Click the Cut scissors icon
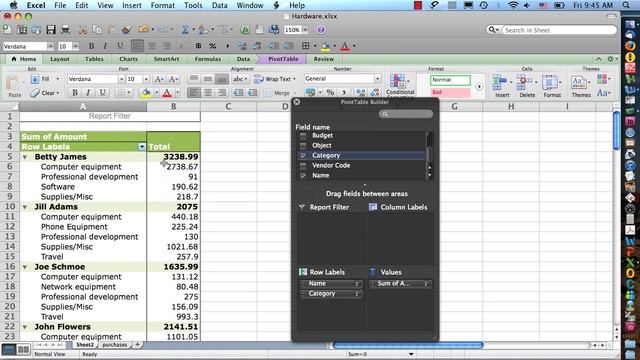 pyautogui.click(x=82, y=29)
